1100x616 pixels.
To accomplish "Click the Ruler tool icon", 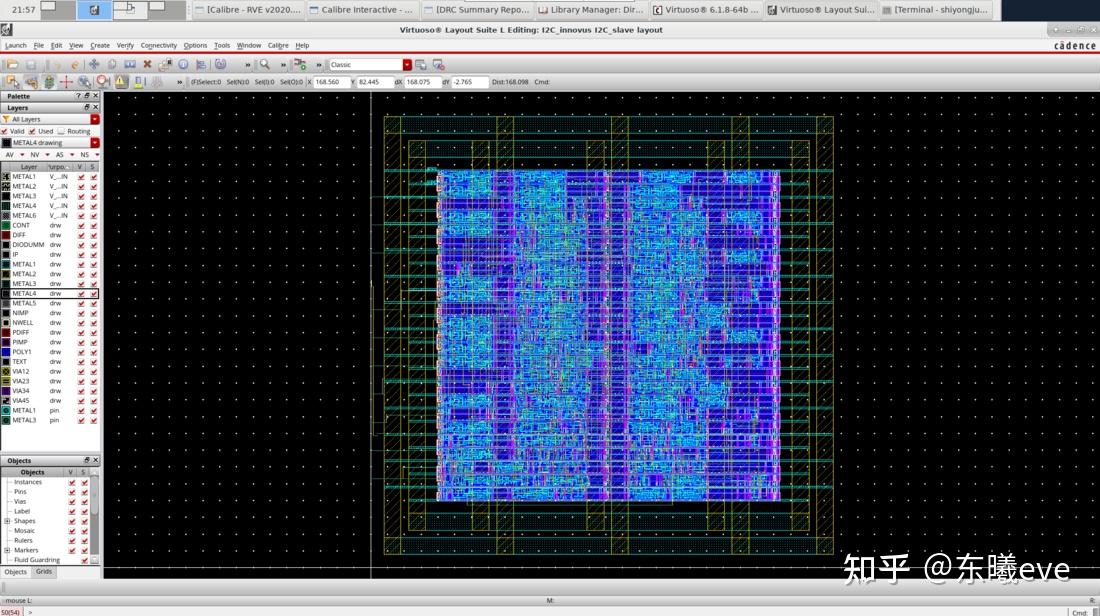I will pos(65,82).
